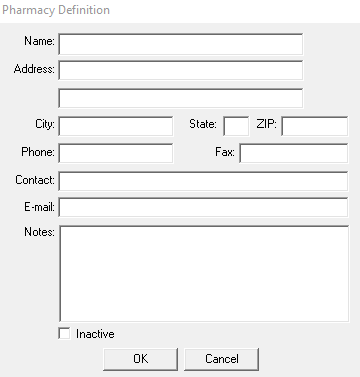Click the E-mail label text
The image size is (360, 377).
[x=39, y=207]
